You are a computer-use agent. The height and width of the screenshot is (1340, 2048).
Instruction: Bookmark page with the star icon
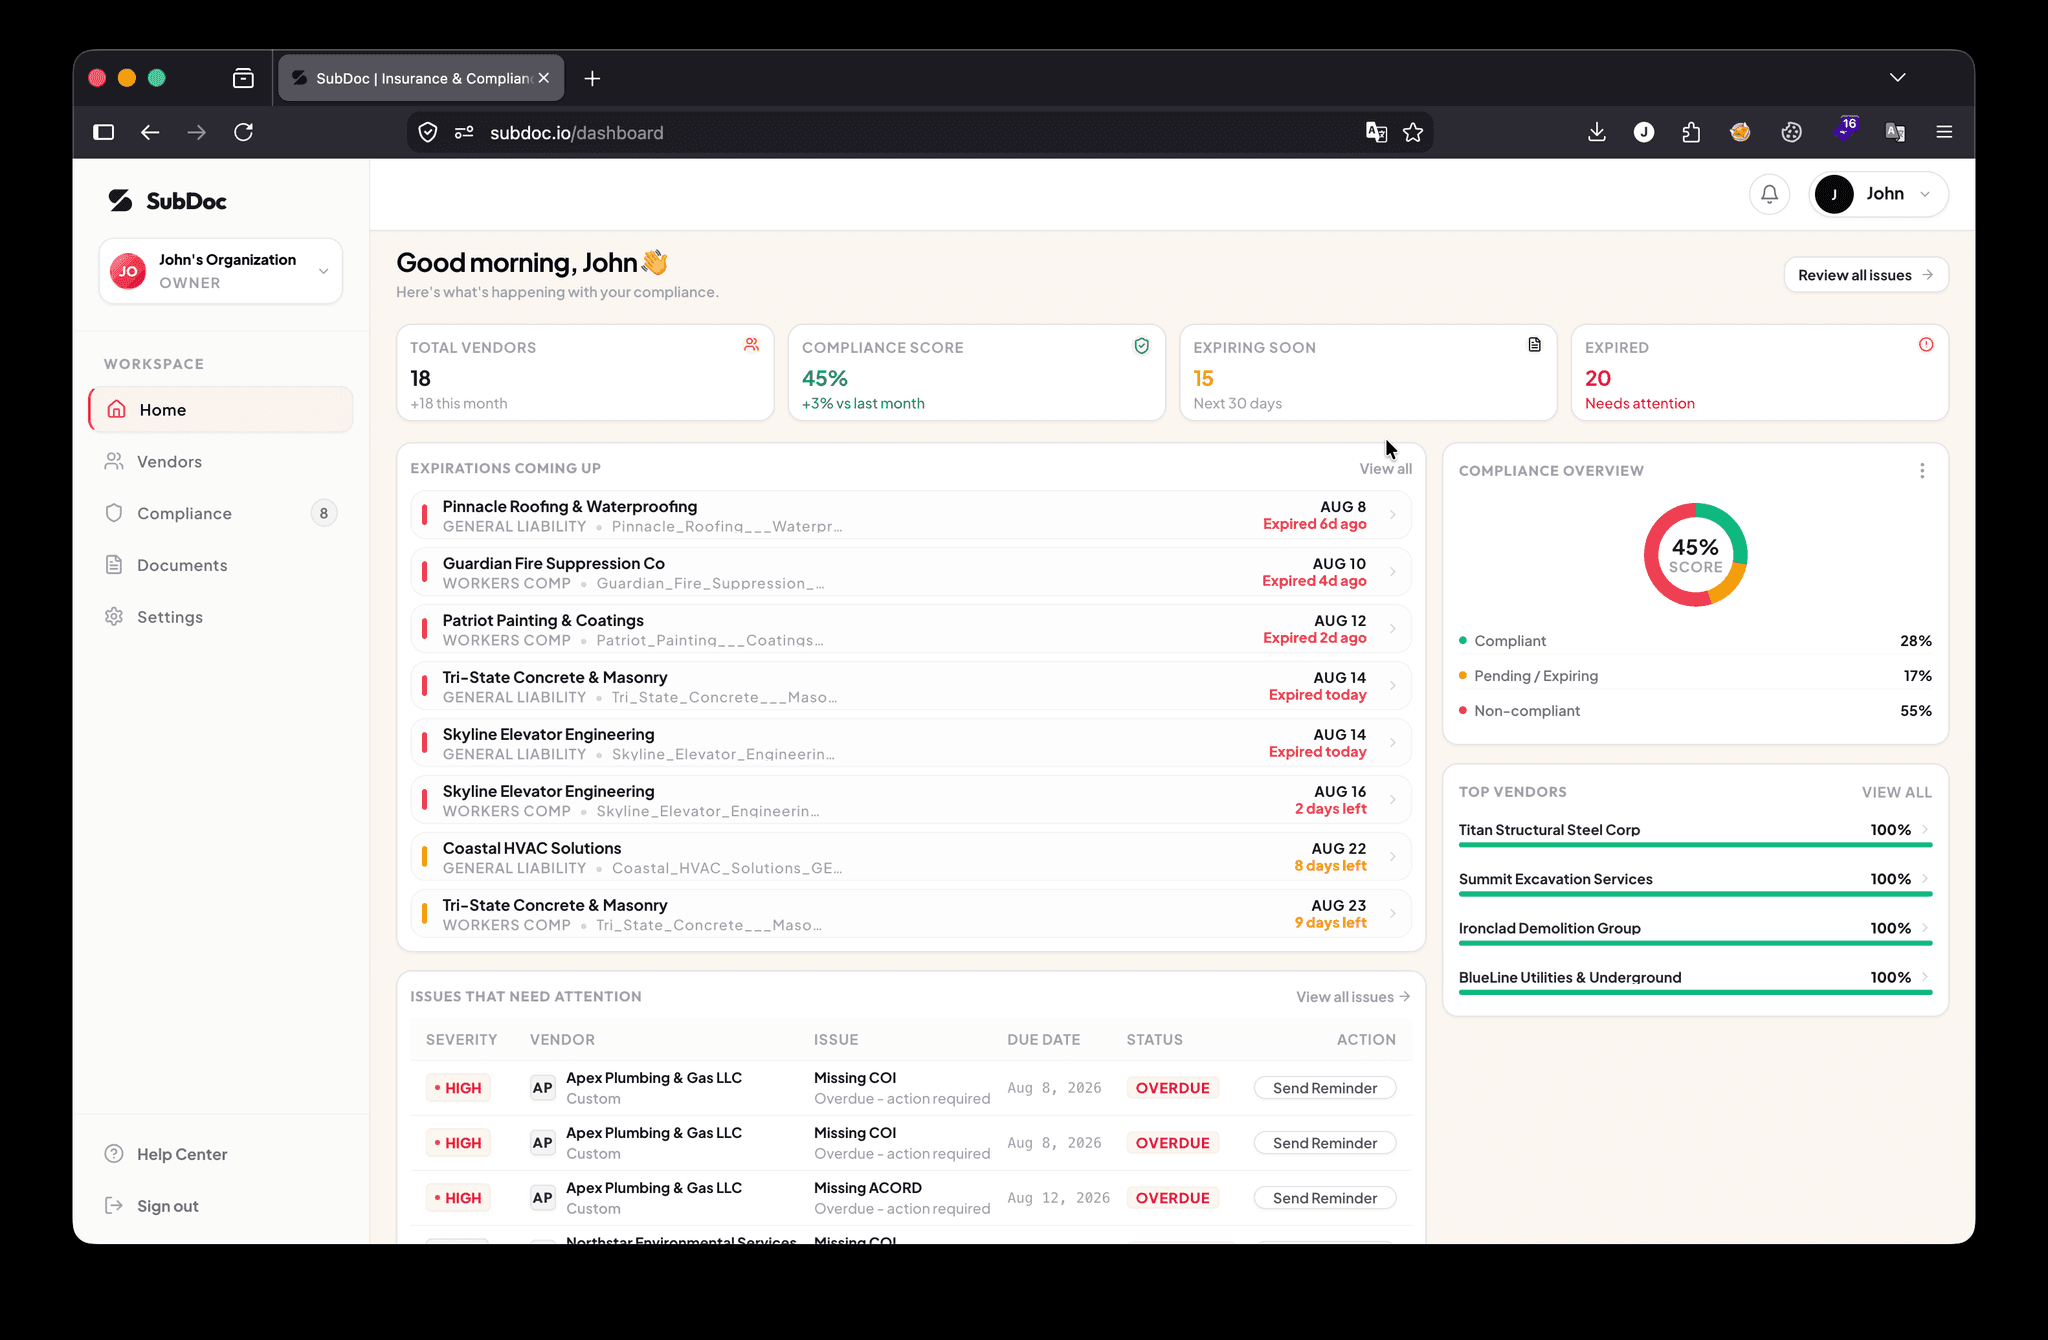coord(1413,132)
